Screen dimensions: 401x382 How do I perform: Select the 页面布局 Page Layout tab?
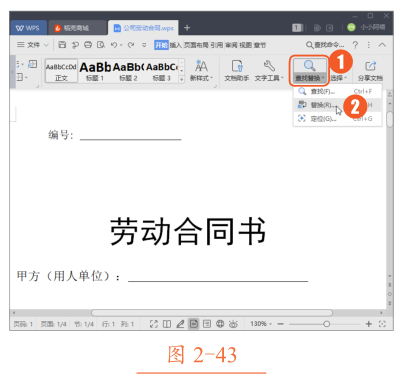[196, 45]
